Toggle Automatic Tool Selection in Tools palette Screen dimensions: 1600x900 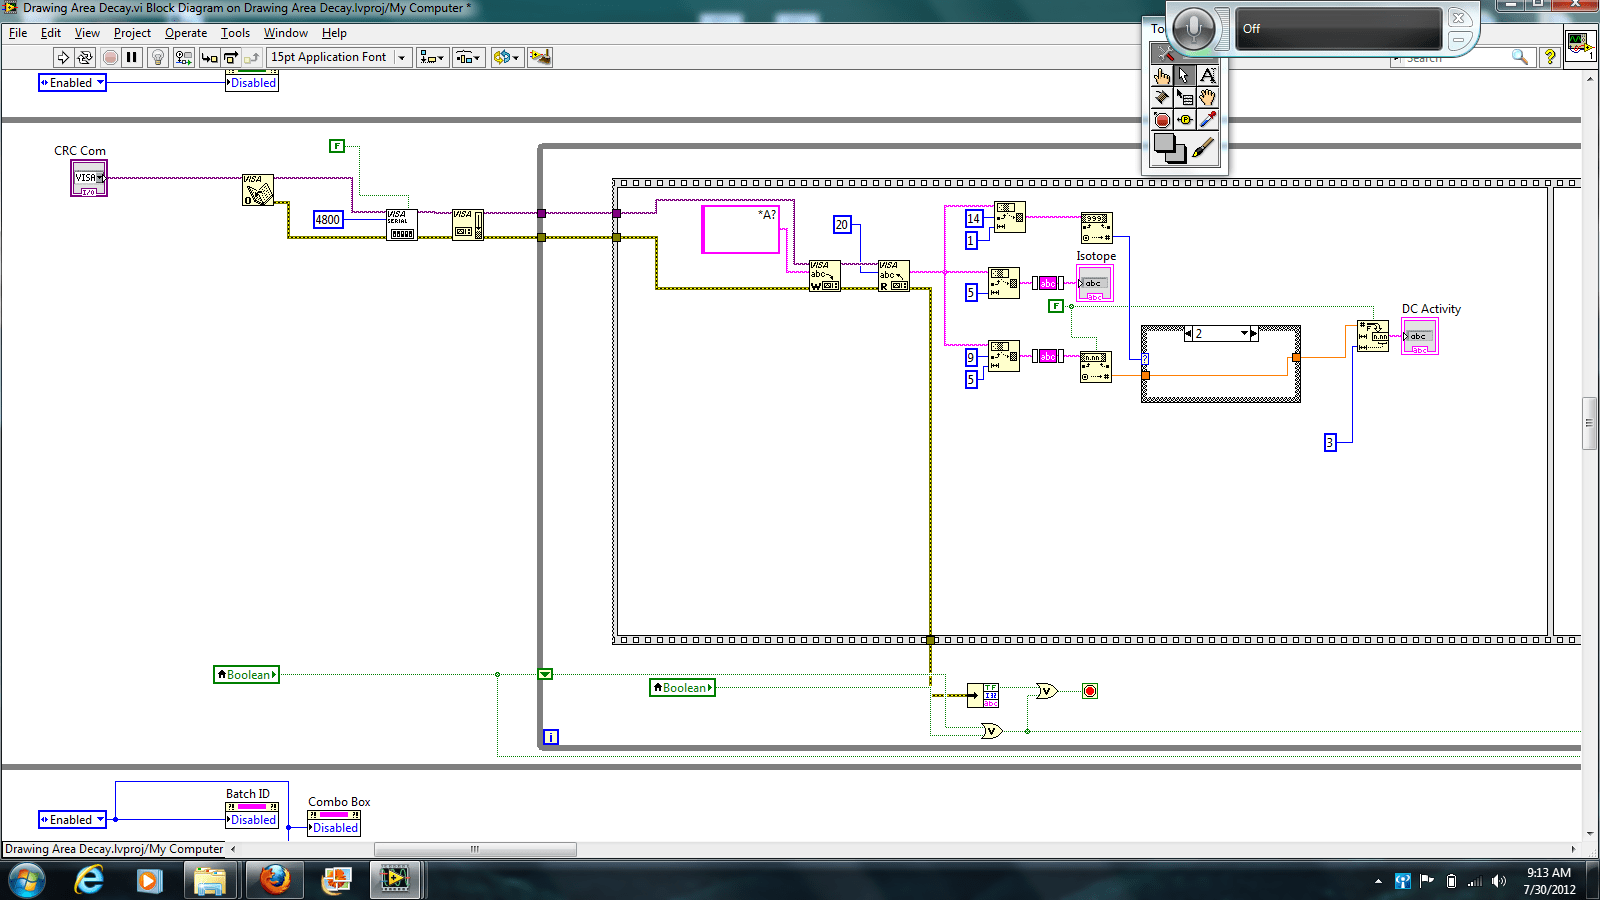coord(1164,53)
